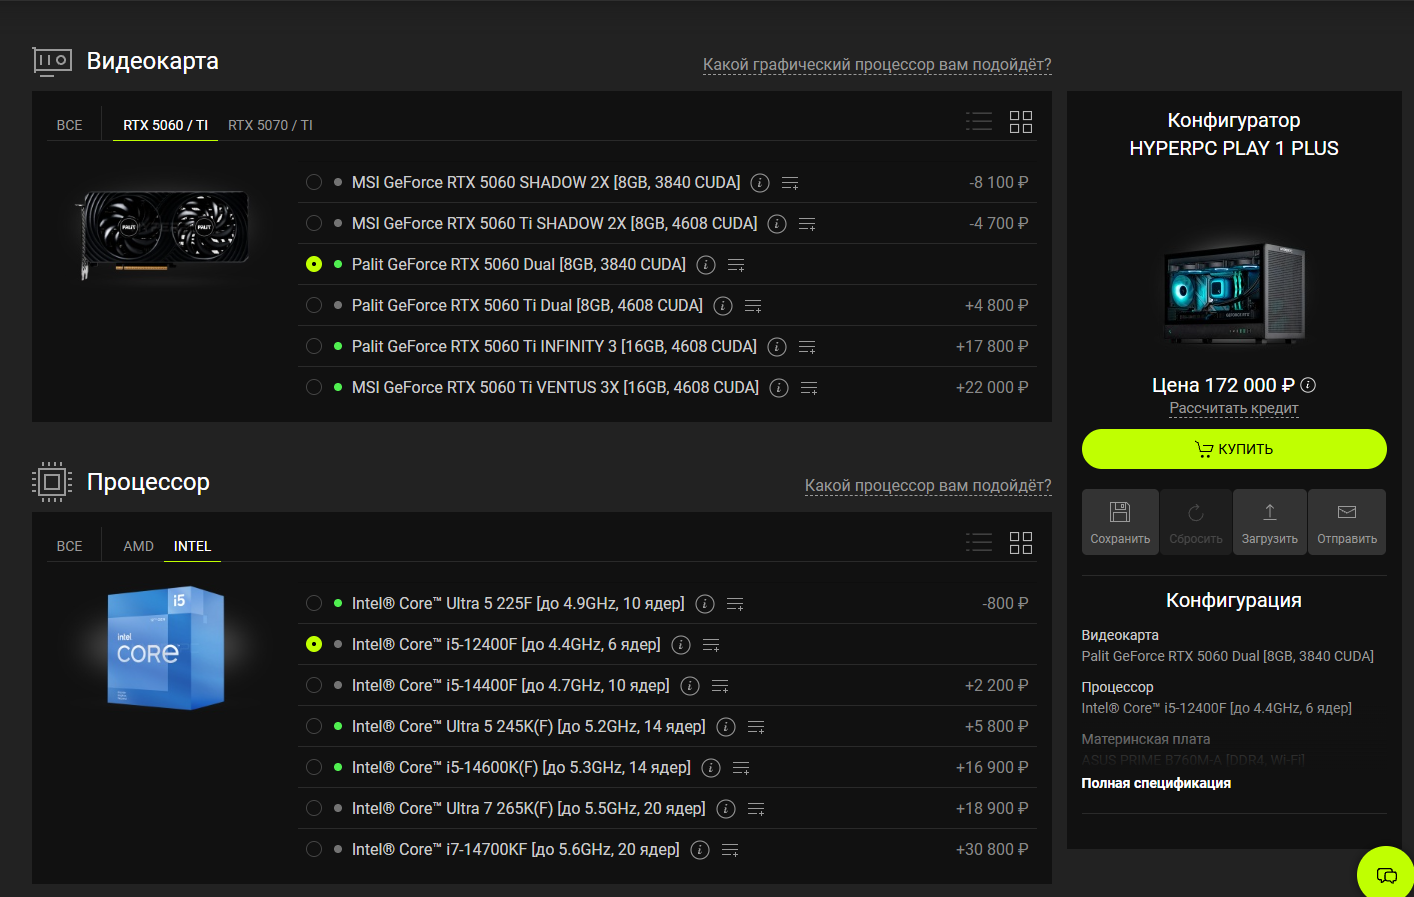1414x897 pixels.
Task: Send configuration with Отправить button
Action: (x=1347, y=522)
